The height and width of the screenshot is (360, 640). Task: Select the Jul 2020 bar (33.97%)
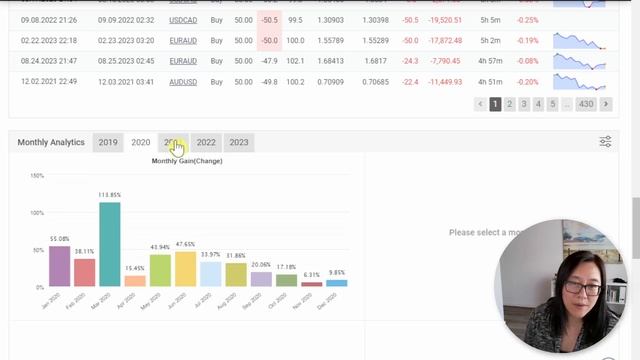pos(211,274)
